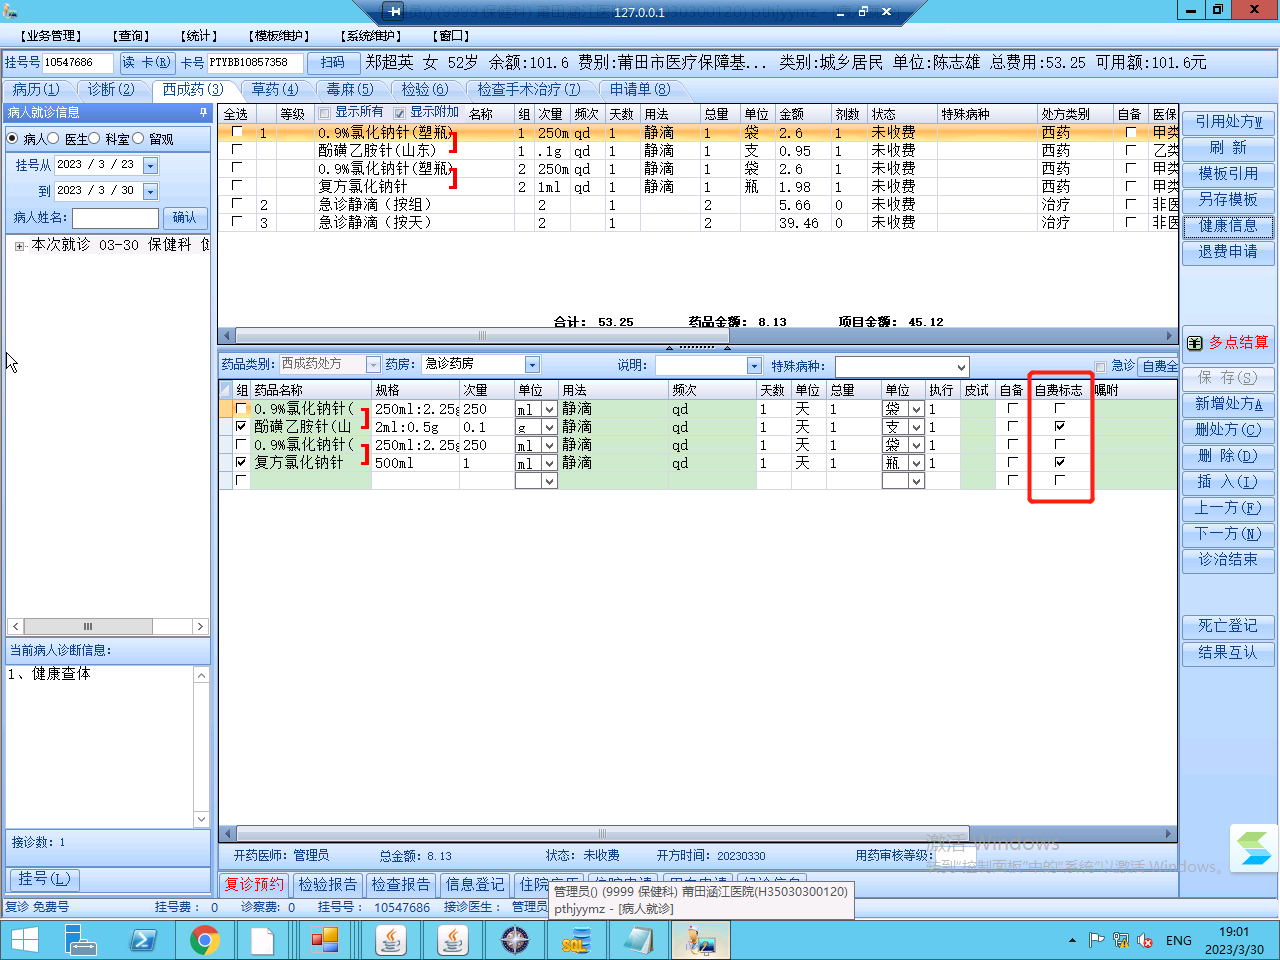Open Google Chrome from the taskbar
Viewport: 1280px width, 960px height.
coord(205,941)
